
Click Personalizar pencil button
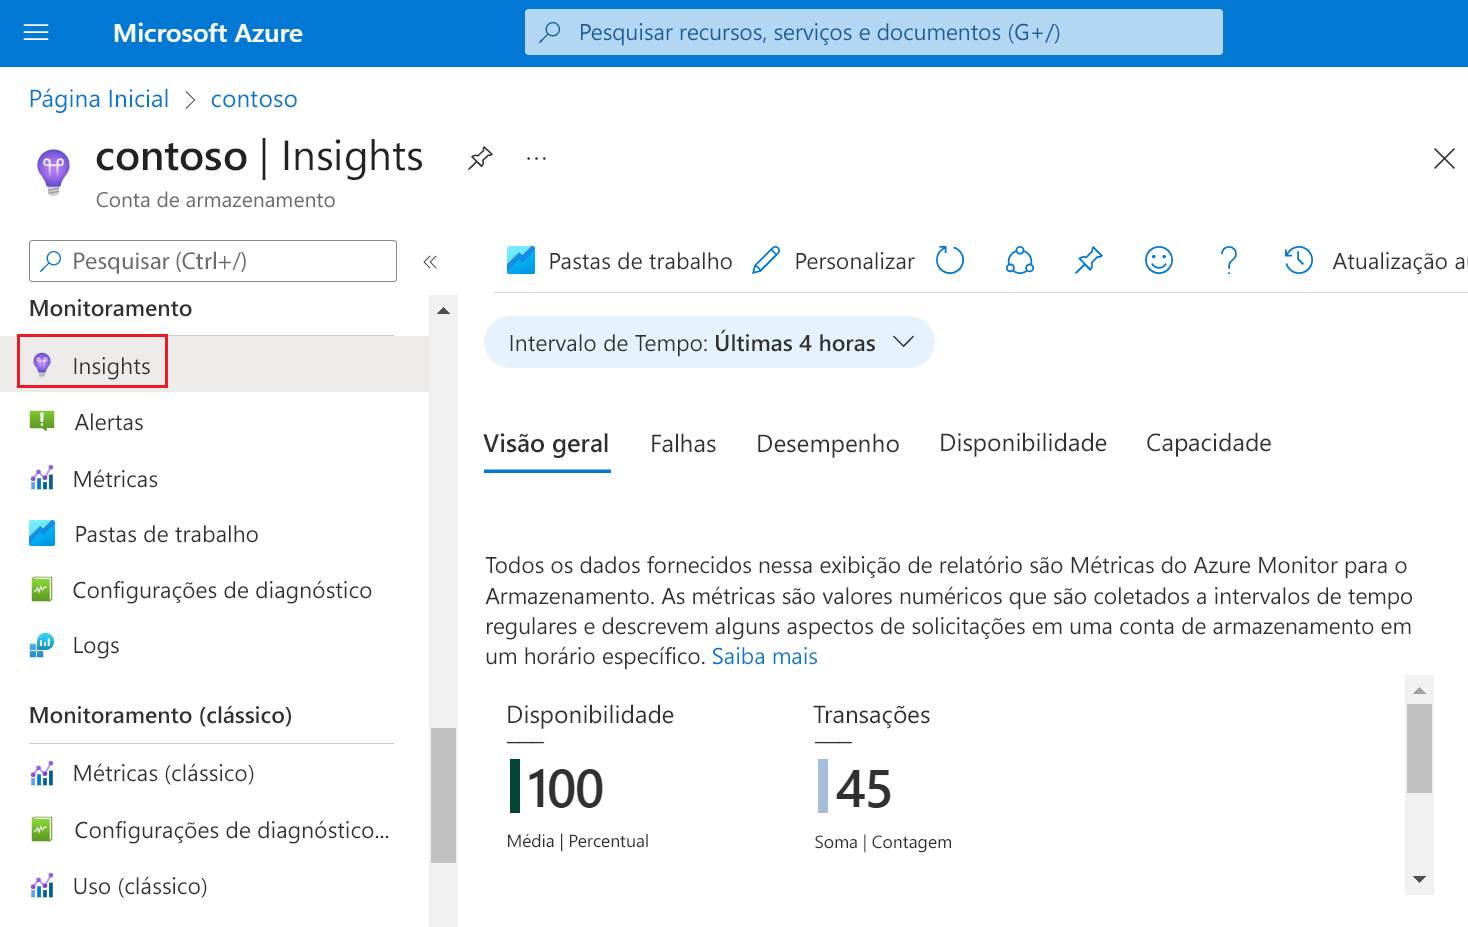[833, 261]
